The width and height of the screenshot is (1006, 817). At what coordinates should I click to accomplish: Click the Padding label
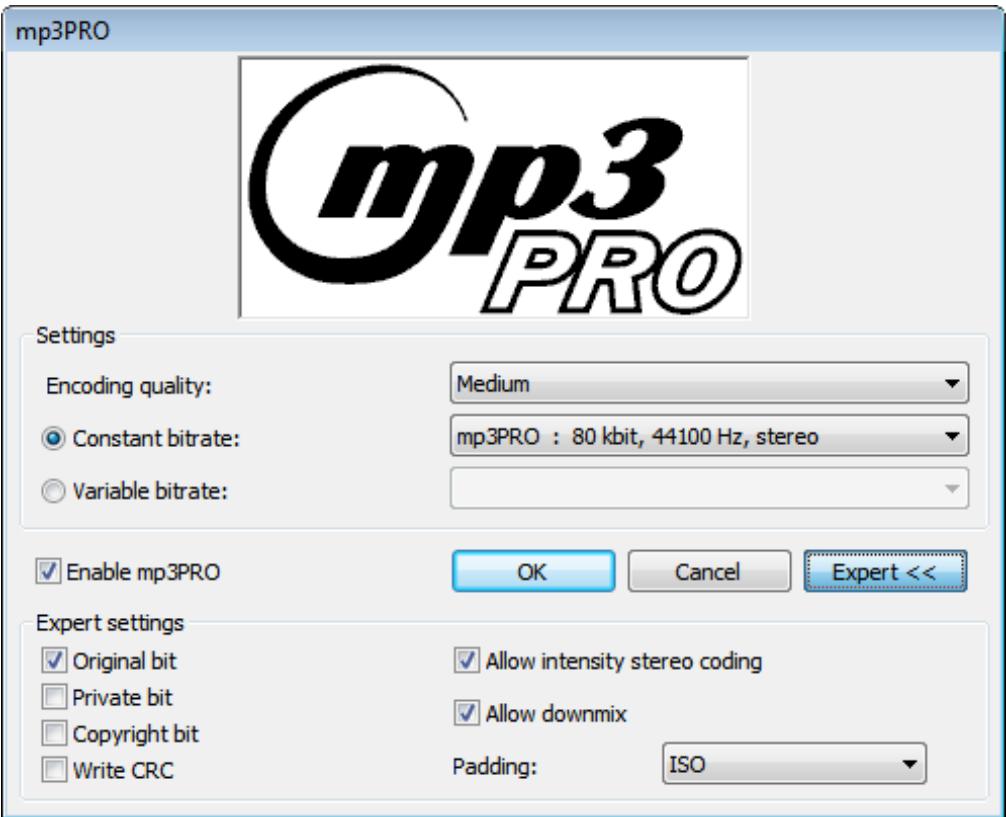click(x=495, y=766)
